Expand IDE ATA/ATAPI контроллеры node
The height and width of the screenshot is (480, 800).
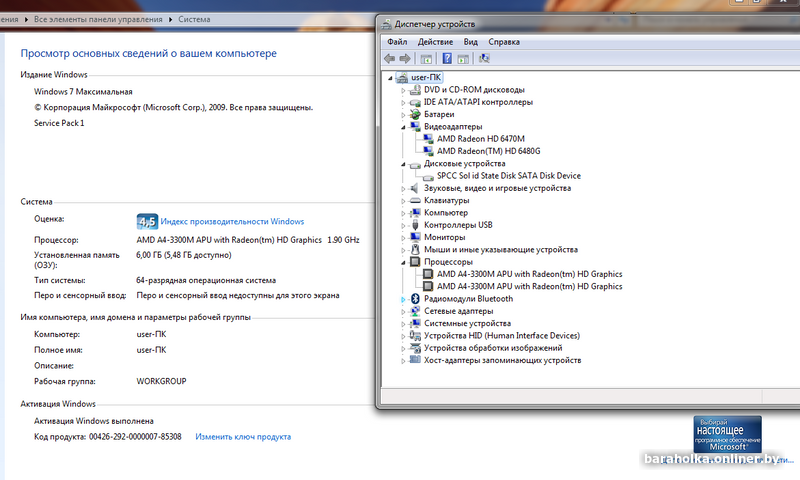point(403,103)
